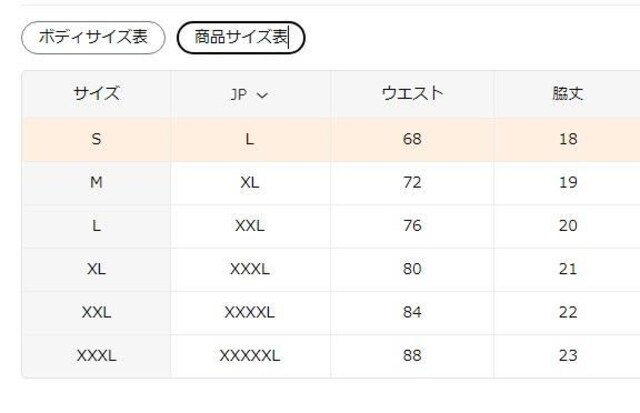The height and width of the screenshot is (413, 640).
Task: Click the JP value XXL cell
Action: click(x=249, y=226)
